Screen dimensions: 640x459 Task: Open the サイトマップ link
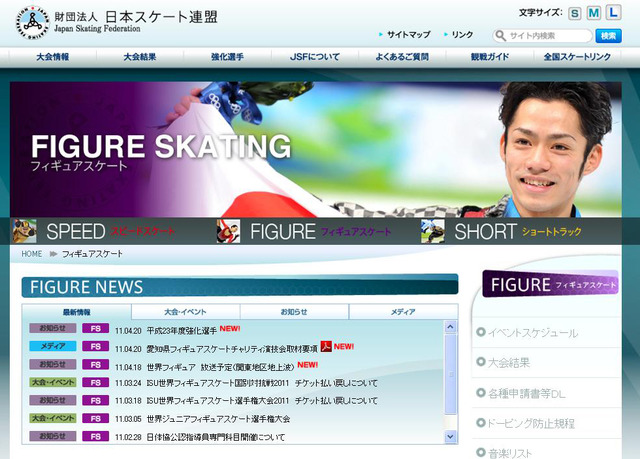coord(409,35)
